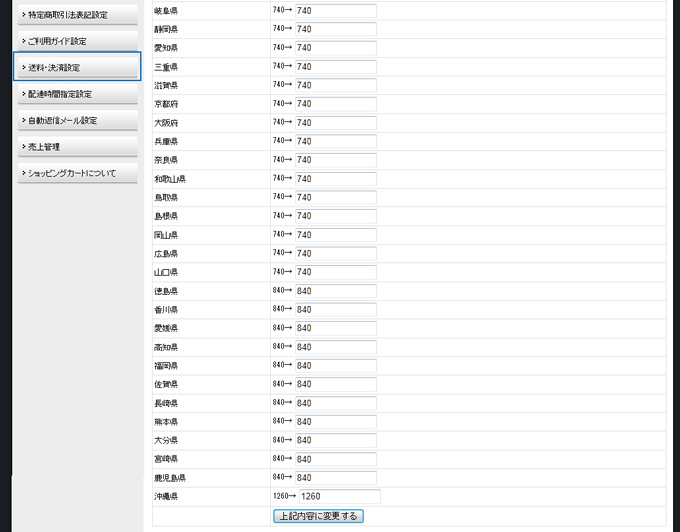Focus the 岐阜県 shipping fee input

coord(335,10)
